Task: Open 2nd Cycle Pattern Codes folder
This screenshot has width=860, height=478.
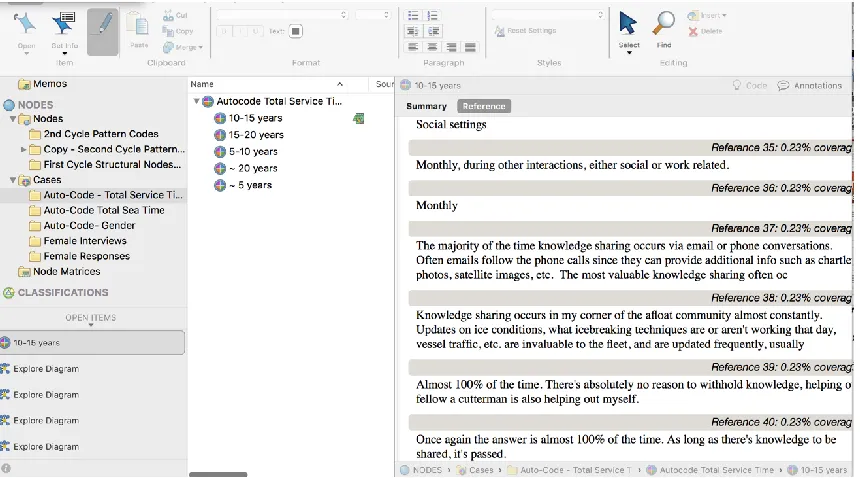Action: tap(94, 134)
